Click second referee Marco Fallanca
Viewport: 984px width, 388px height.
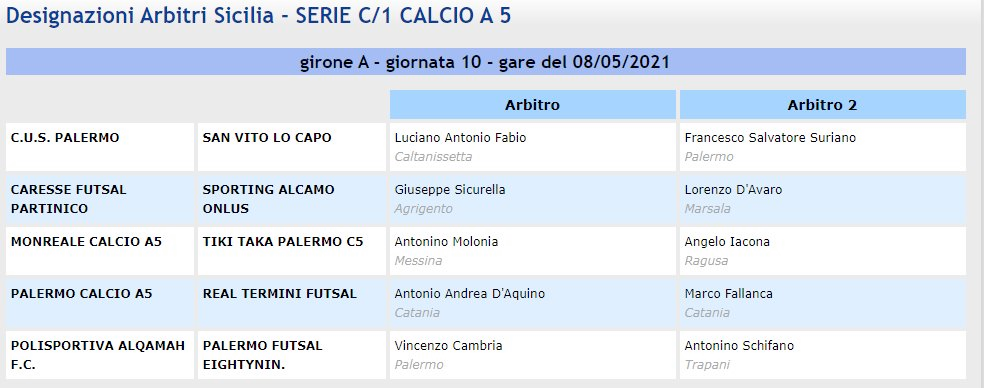pos(728,294)
